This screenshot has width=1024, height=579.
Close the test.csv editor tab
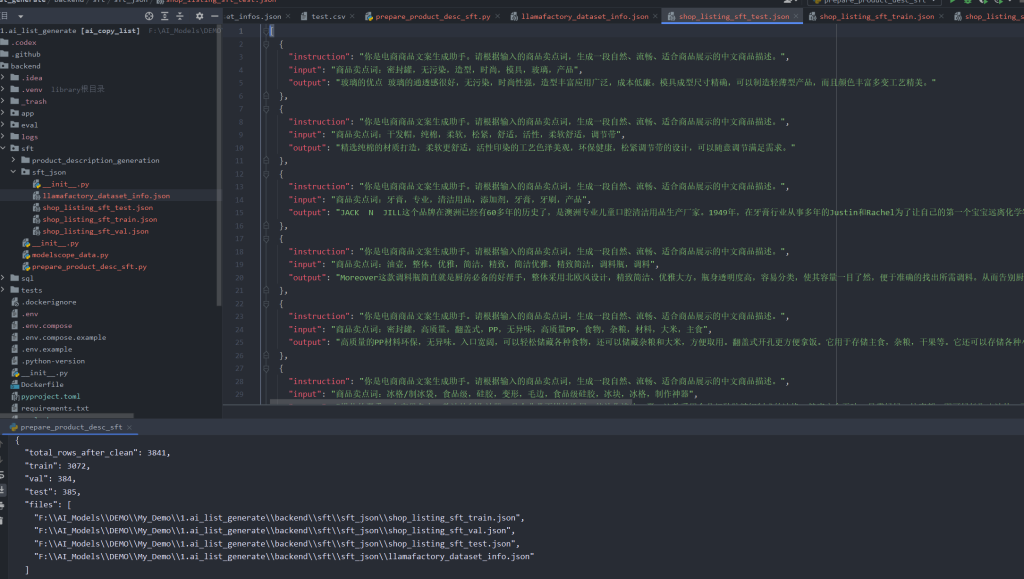(x=350, y=17)
